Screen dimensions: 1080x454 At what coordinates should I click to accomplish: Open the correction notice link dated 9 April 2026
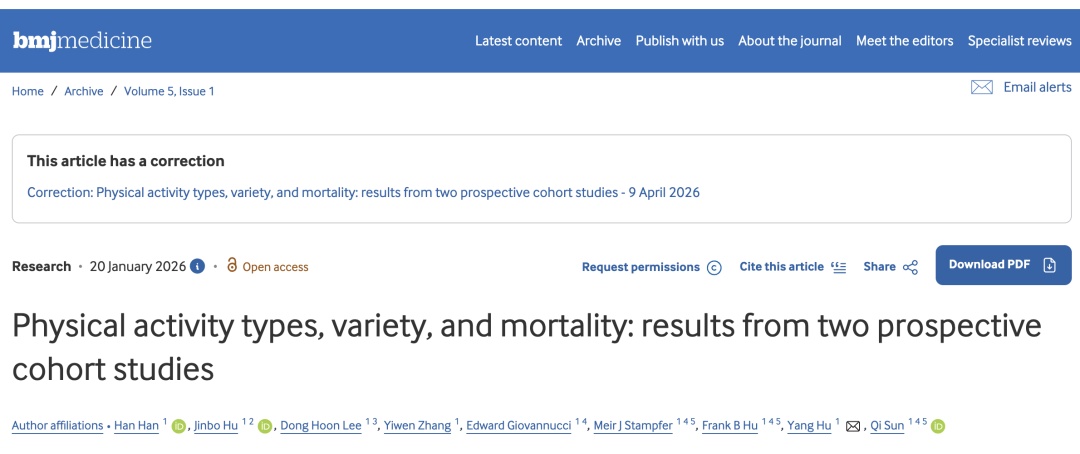363,192
